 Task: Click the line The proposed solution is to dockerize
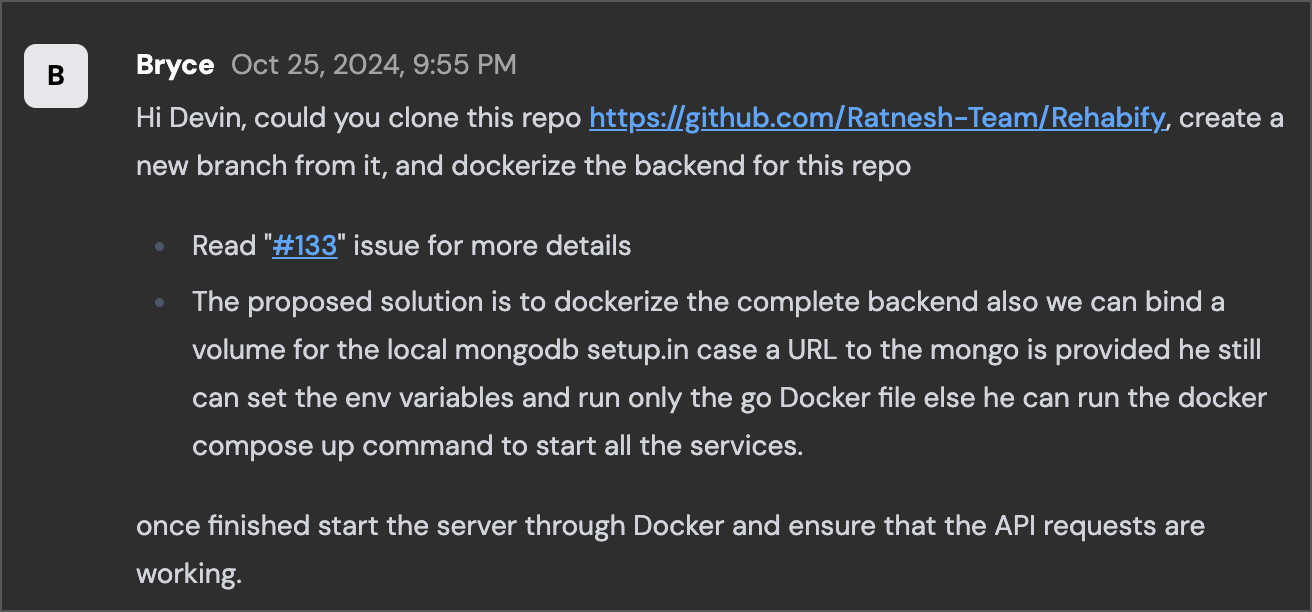pos(708,302)
